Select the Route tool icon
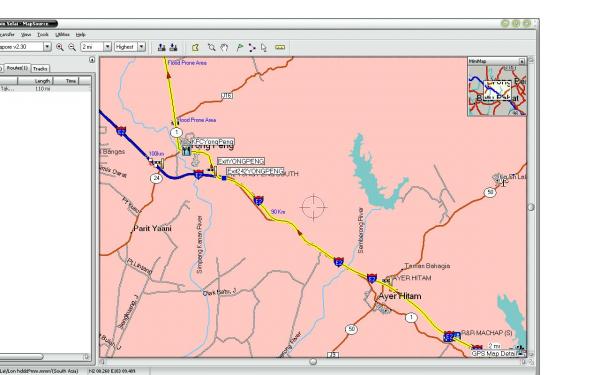Viewport: 600px width, 375px height. 252,47
